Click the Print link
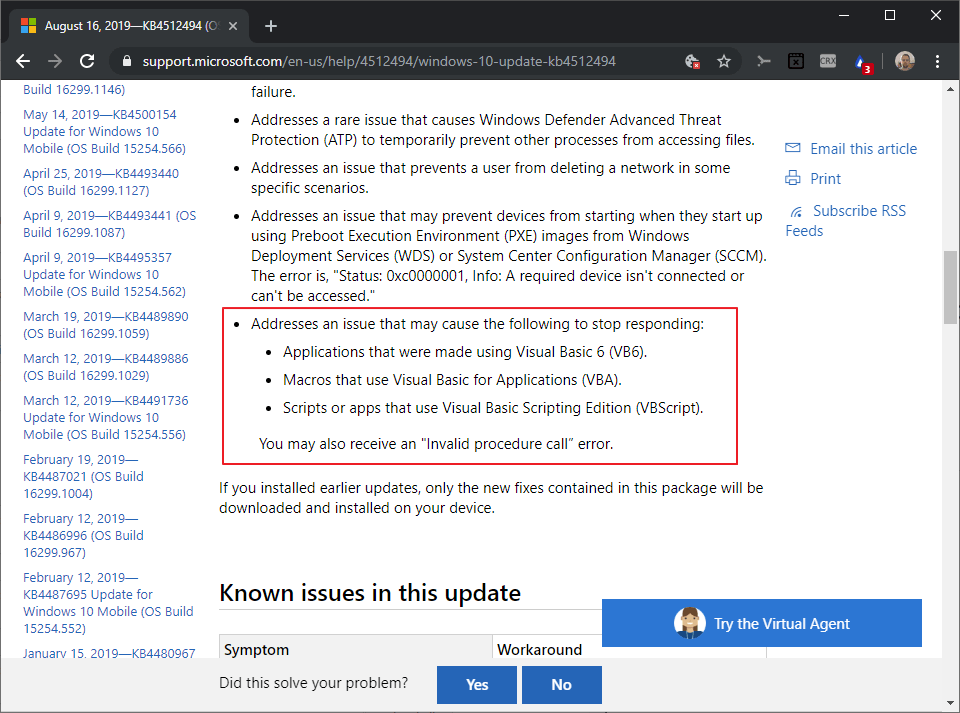Screen dimensions: 960x713 (x=825, y=179)
